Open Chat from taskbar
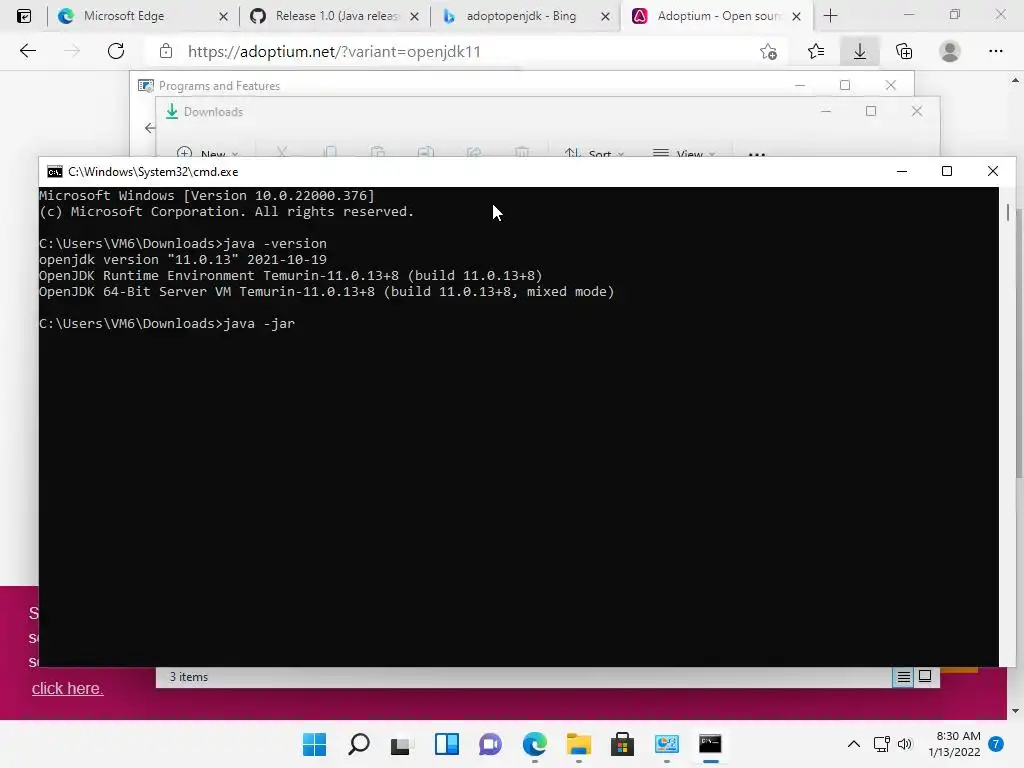Image resolution: width=1024 pixels, height=768 pixels. 490,744
